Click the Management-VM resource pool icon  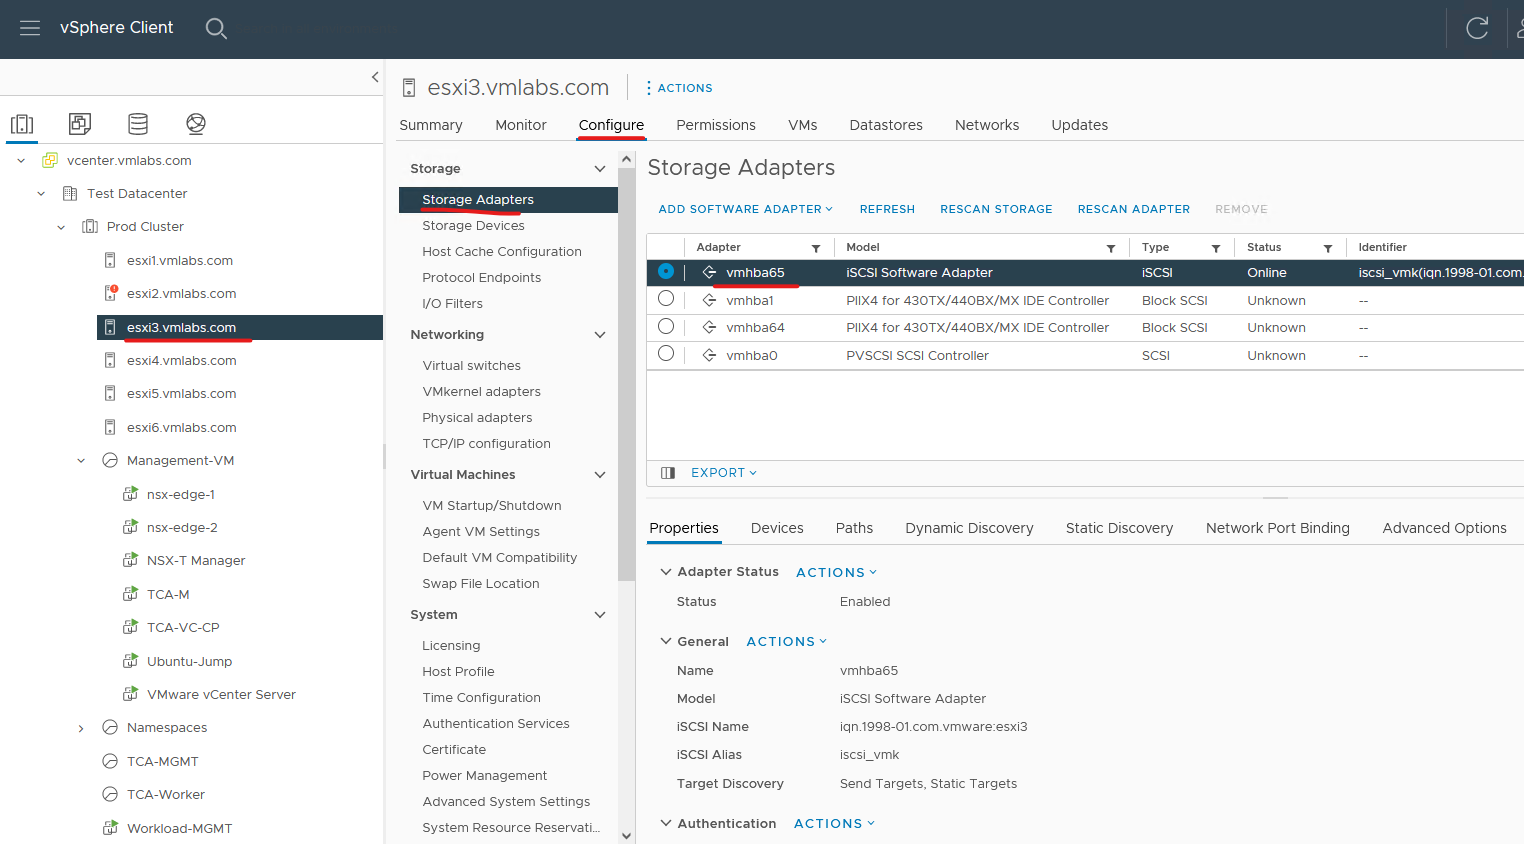click(x=110, y=460)
